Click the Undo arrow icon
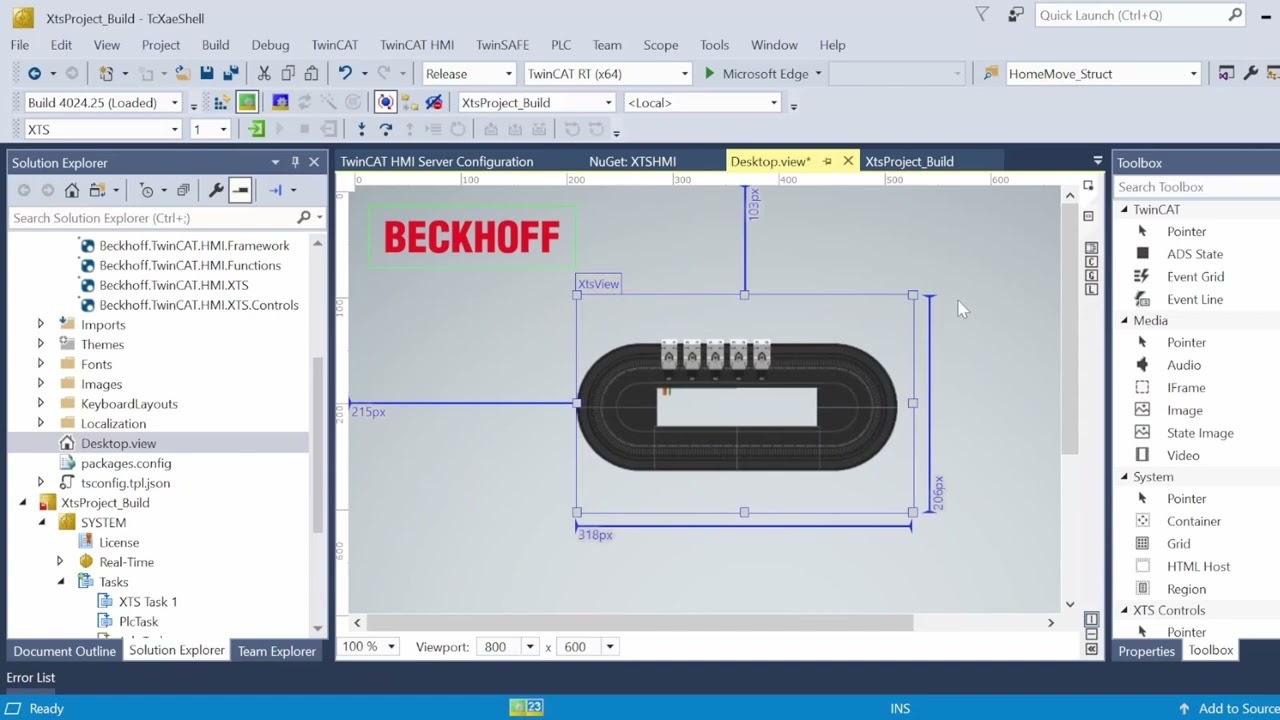The image size is (1280, 720). point(345,73)
